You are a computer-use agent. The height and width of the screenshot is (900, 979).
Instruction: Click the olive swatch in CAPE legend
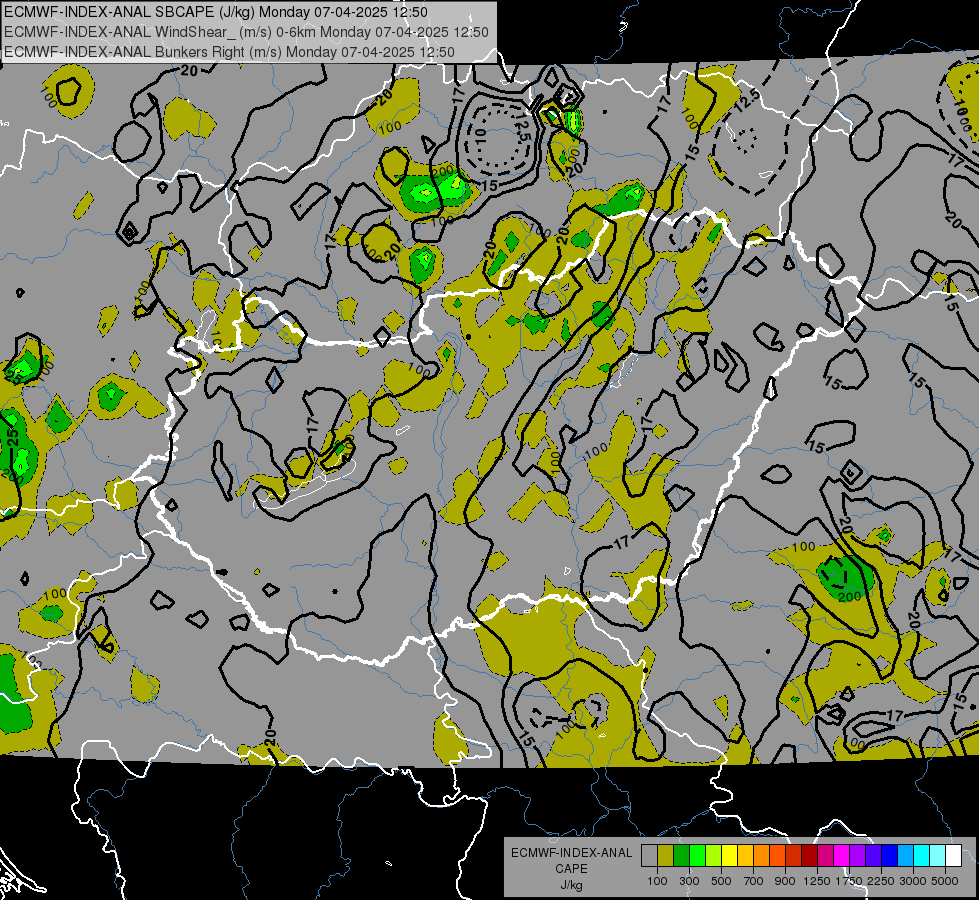[x=666, y=856]
